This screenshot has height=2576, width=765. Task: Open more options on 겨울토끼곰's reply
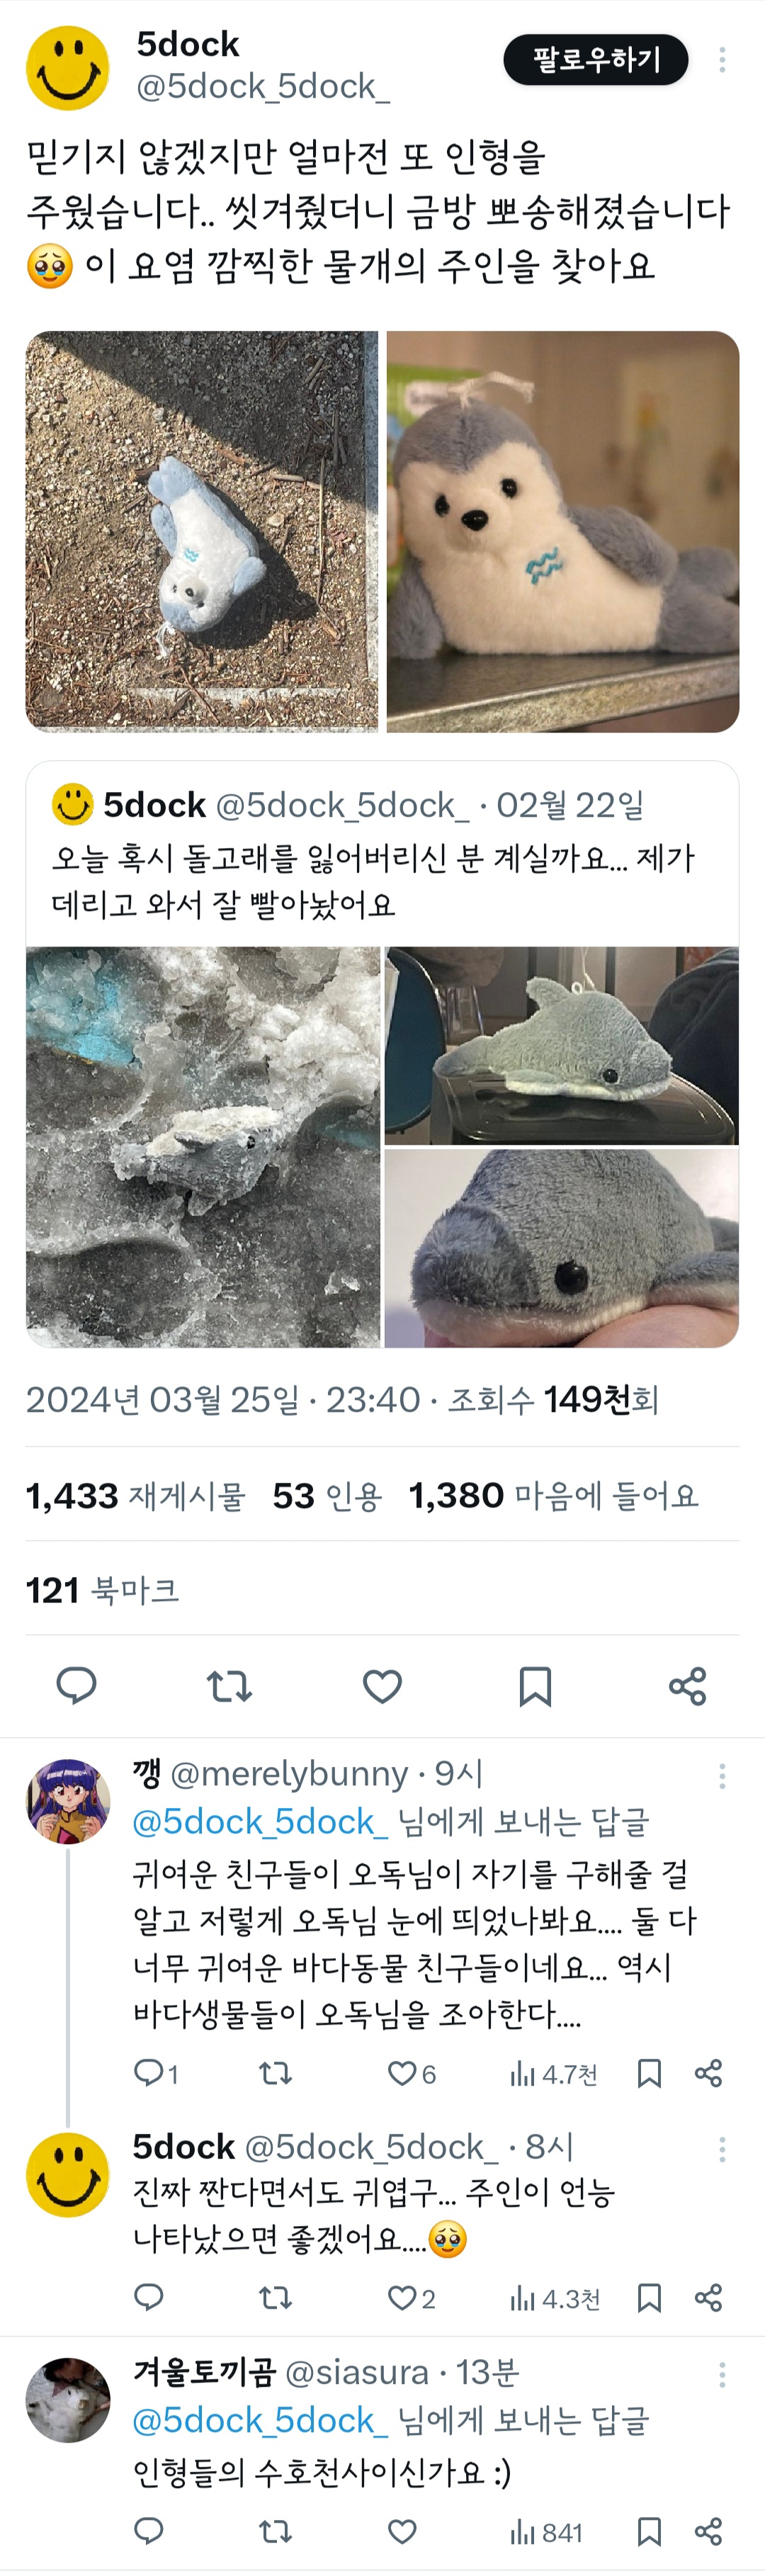722,2375
